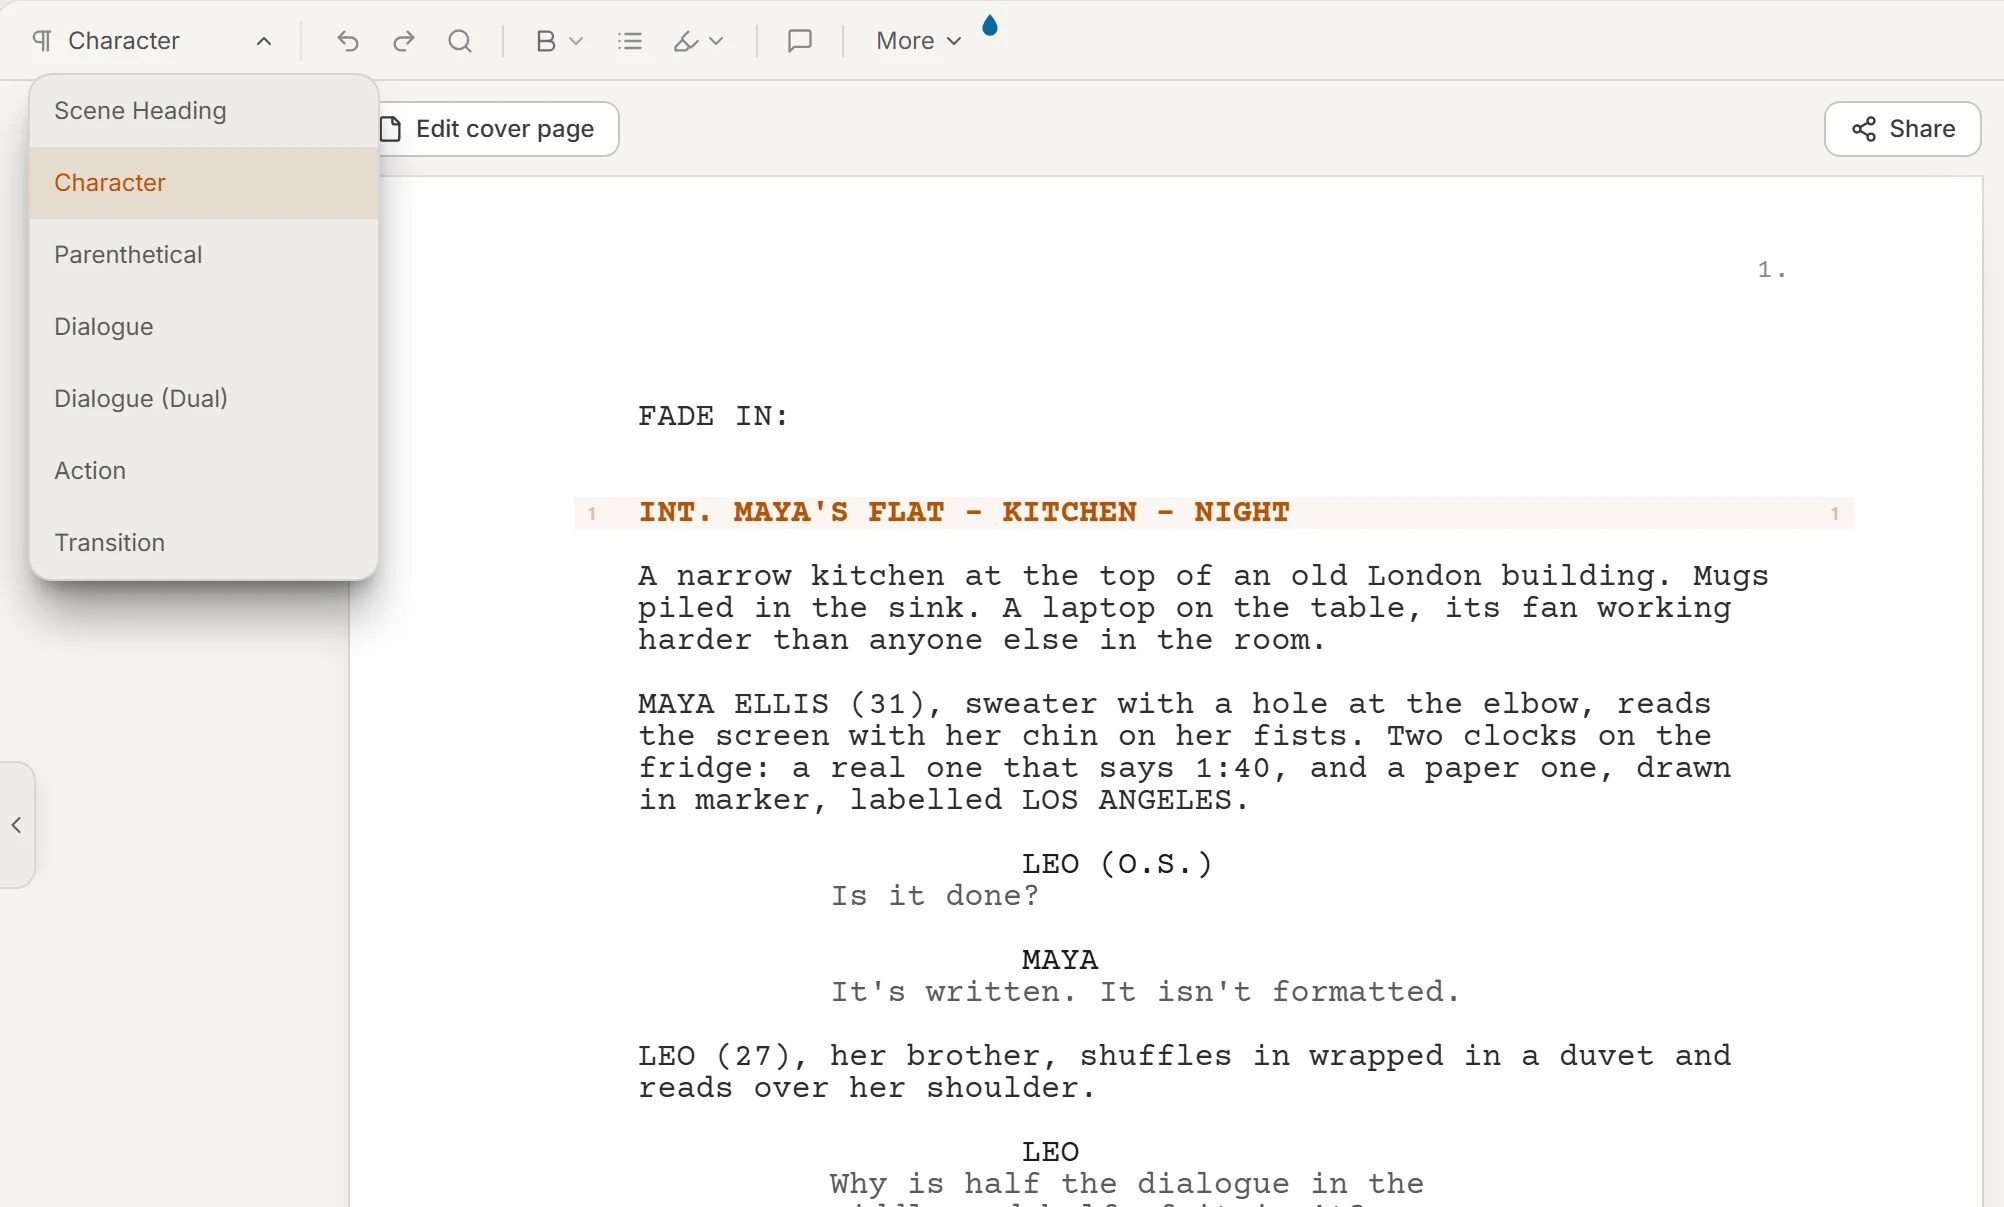This screenshot has height=1207, width=2004.
Task: Collapse the Character element type dropdown
Action: click(x=264, y=41)
